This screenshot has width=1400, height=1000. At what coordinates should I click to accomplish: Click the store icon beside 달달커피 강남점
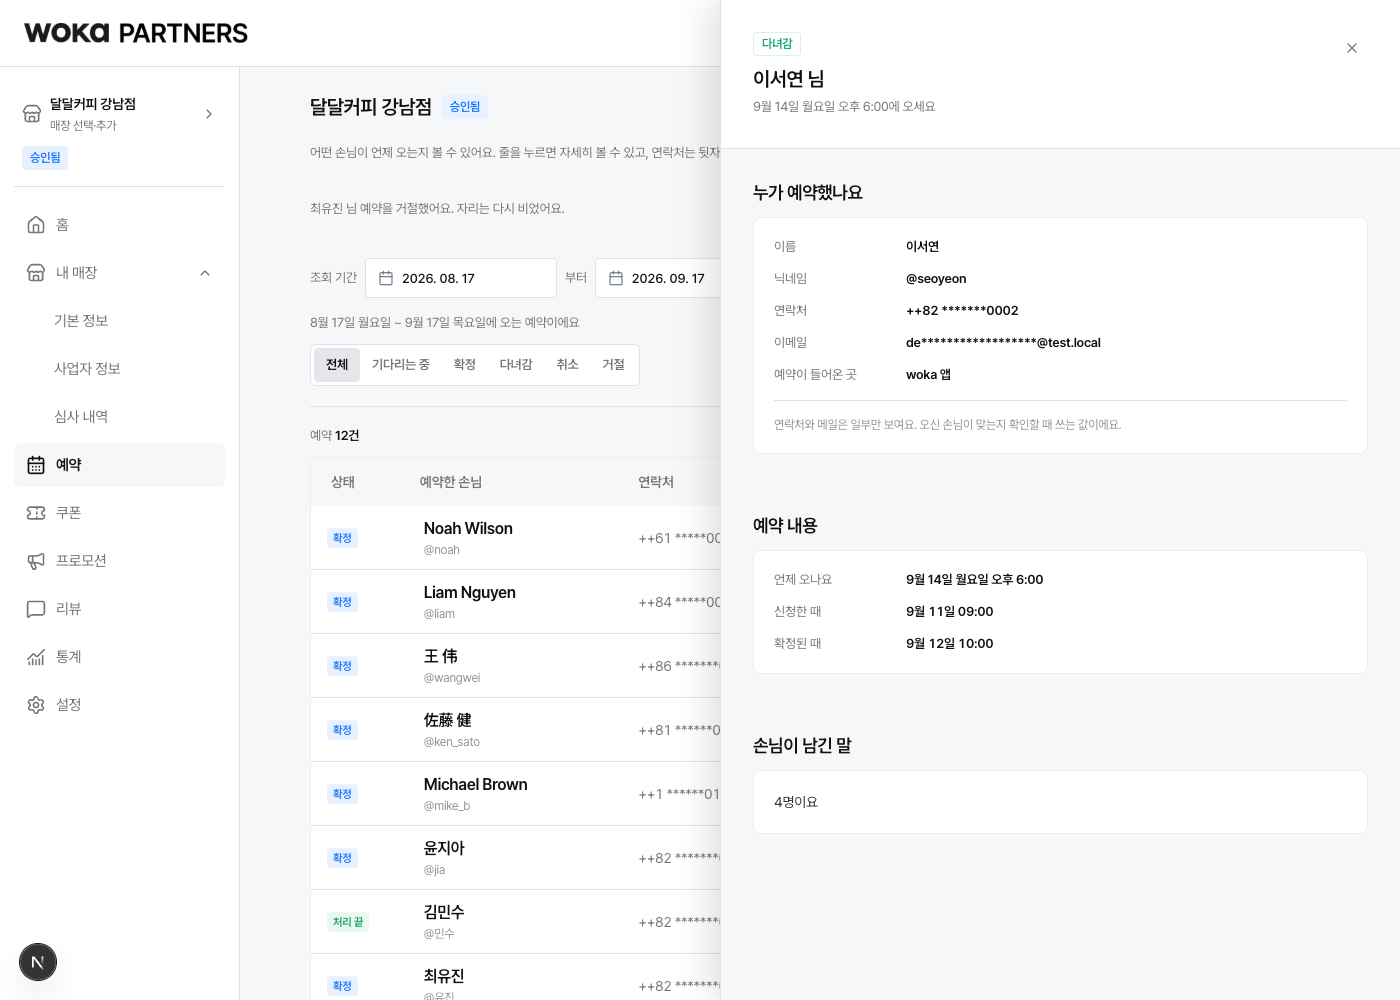point(32,114)
